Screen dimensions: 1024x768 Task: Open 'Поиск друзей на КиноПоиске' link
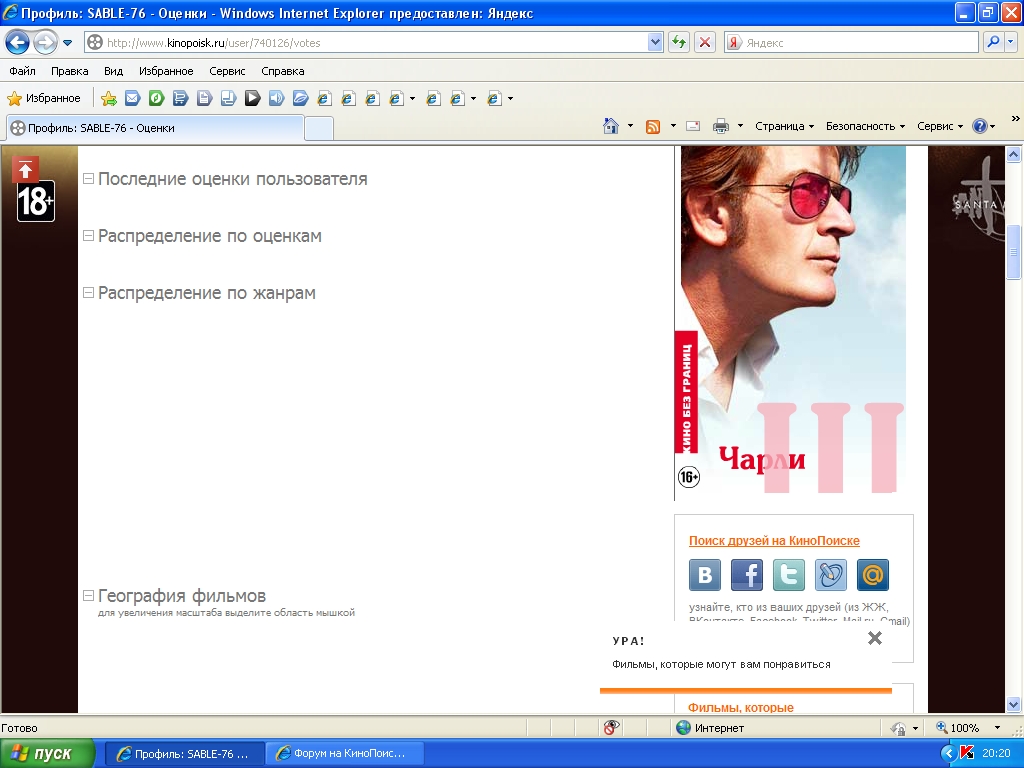point(774,541)
